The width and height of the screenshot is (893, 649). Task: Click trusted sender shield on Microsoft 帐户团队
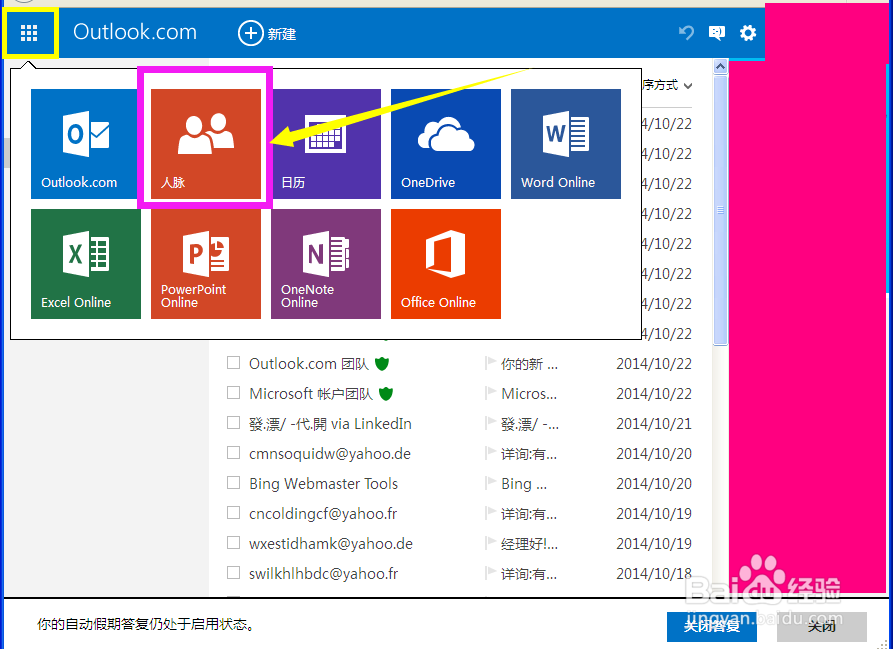(x=386, y=393)
